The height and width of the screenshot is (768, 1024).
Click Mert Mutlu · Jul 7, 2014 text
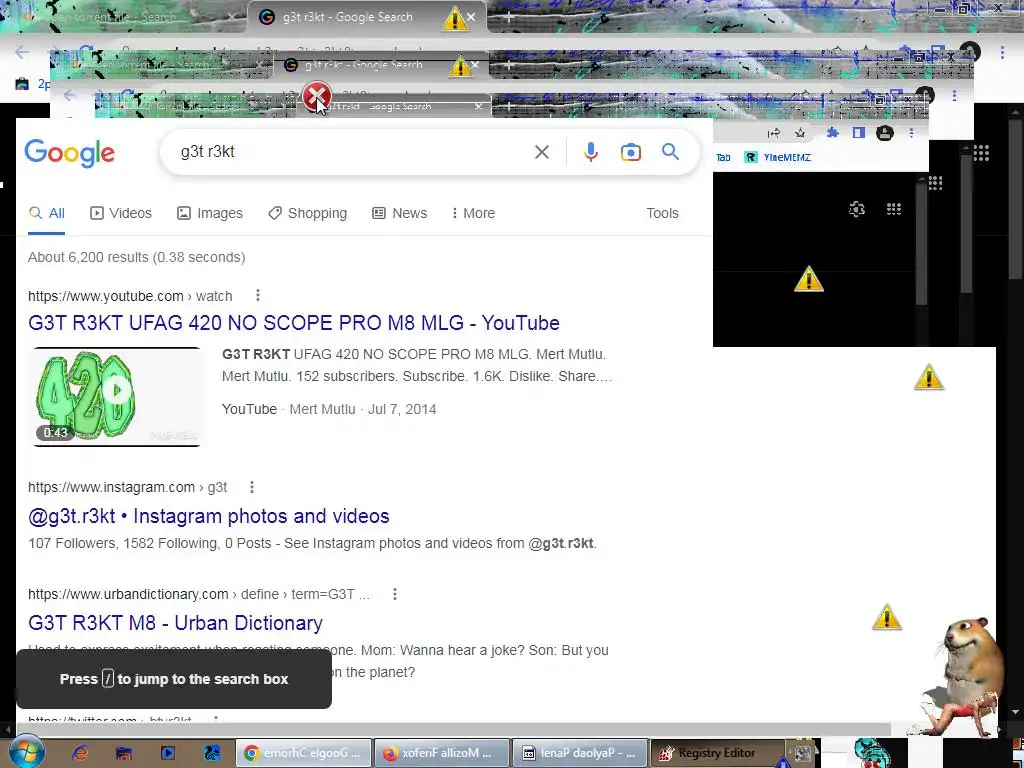[x=362, y=409]
